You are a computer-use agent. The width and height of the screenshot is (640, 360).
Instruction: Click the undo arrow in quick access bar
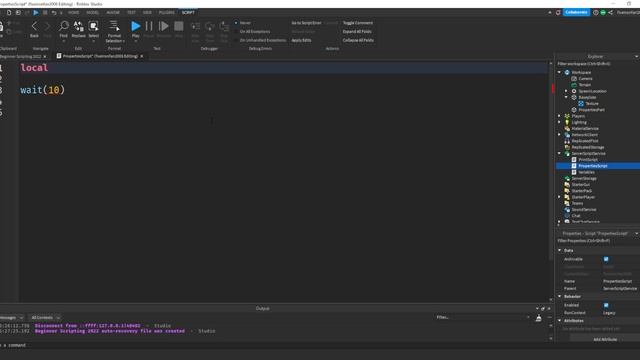tap(53, 13)
